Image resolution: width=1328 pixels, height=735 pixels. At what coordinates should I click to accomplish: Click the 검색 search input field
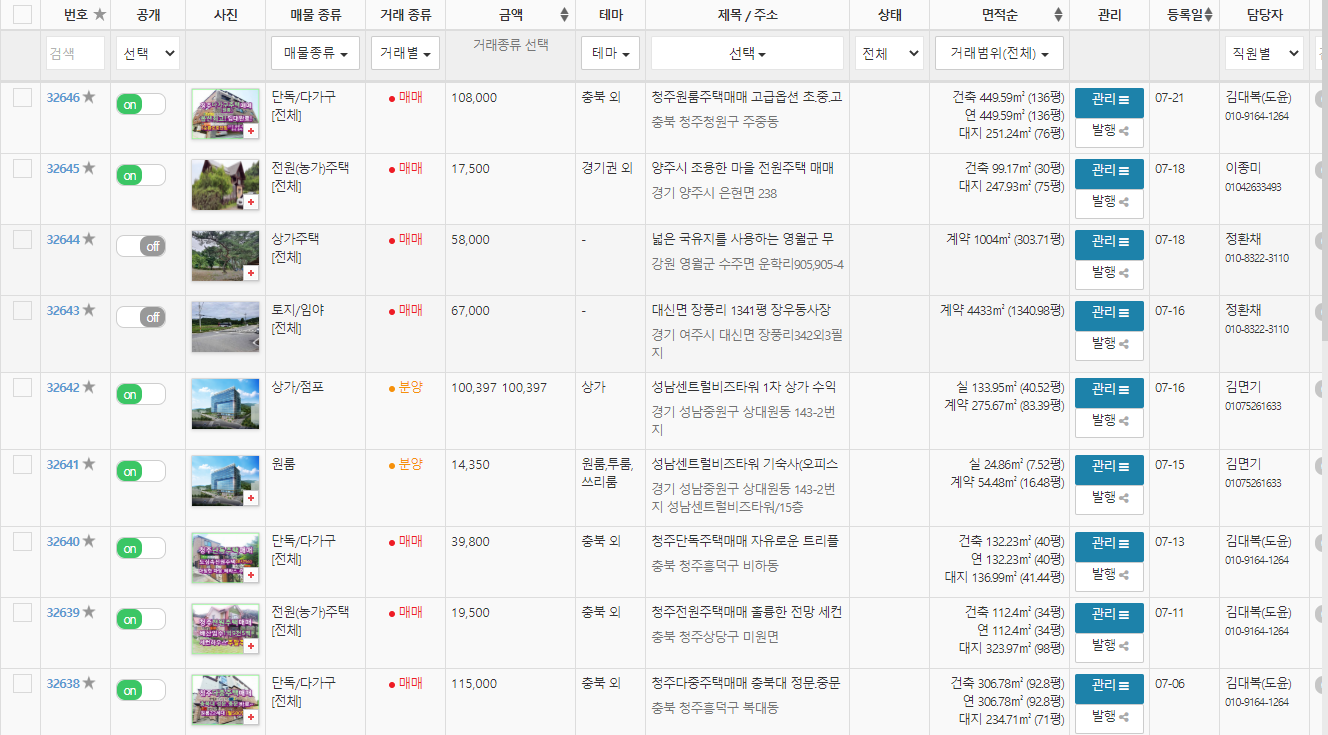pyautogui.click(x=75, y=53)
